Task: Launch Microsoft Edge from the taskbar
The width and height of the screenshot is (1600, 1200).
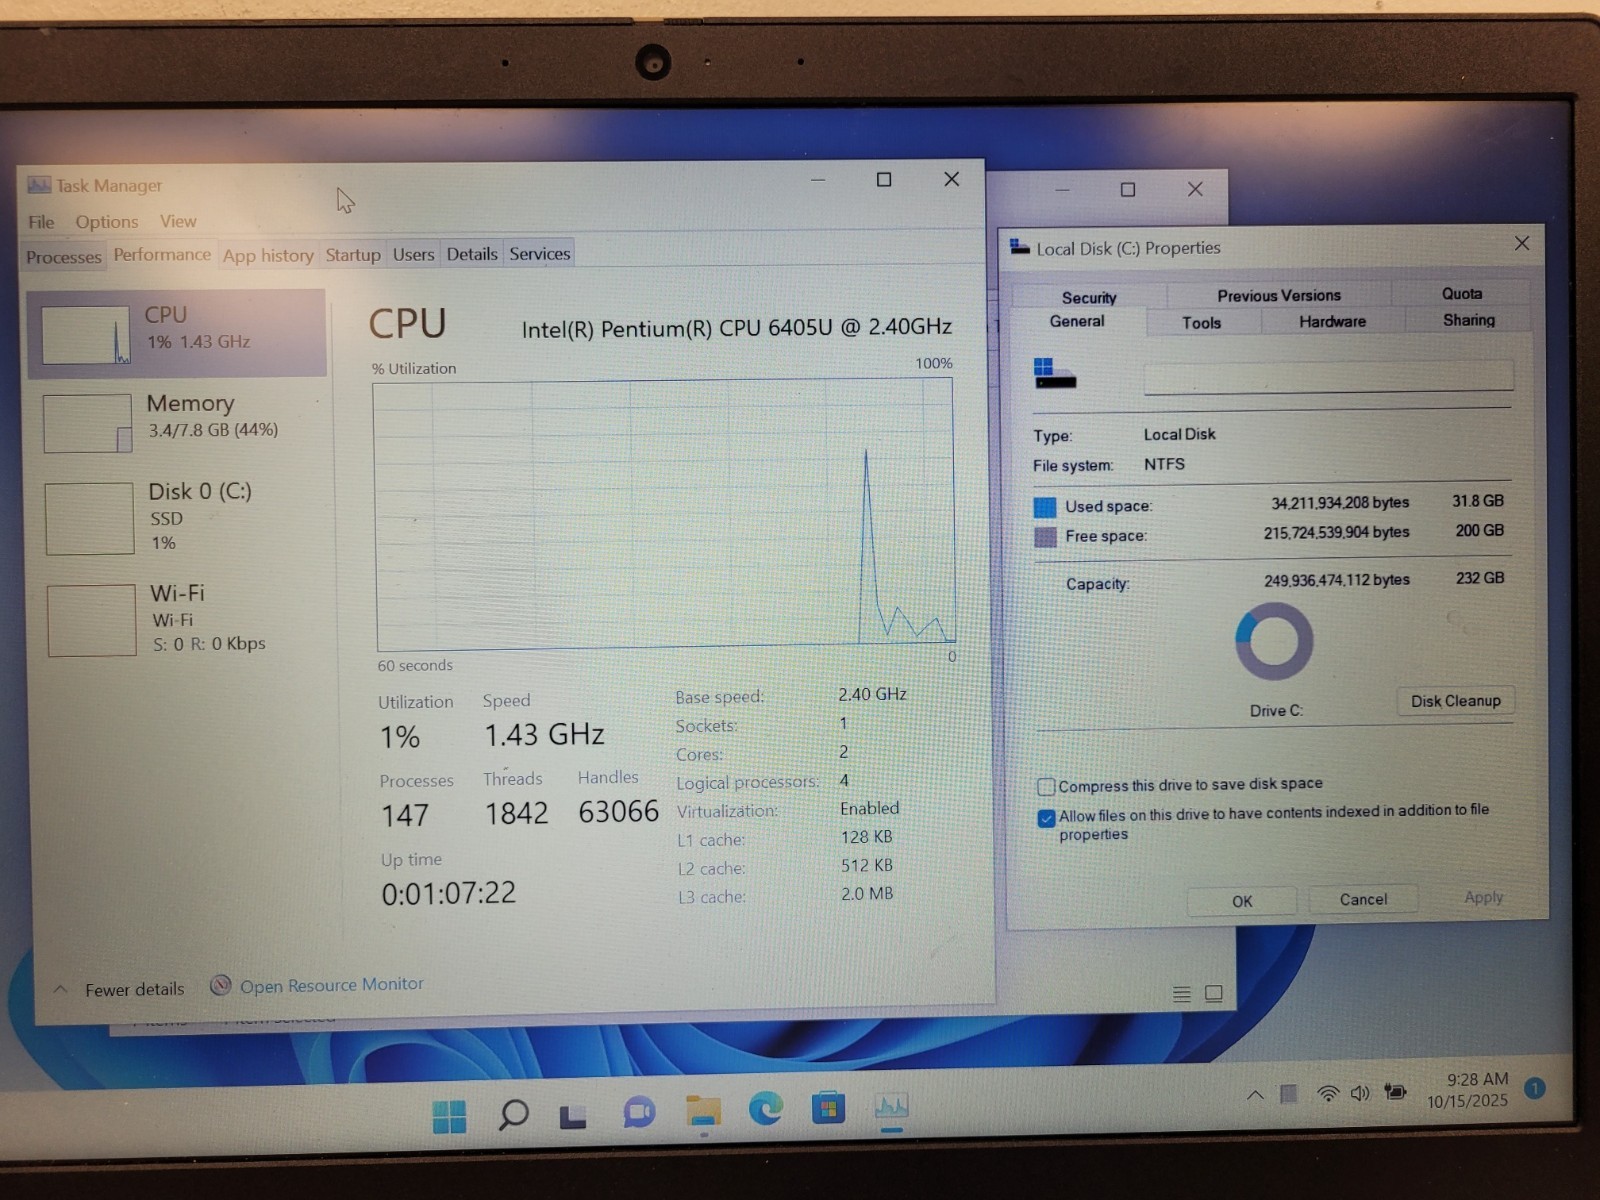Action: [x=766, y=1109]
